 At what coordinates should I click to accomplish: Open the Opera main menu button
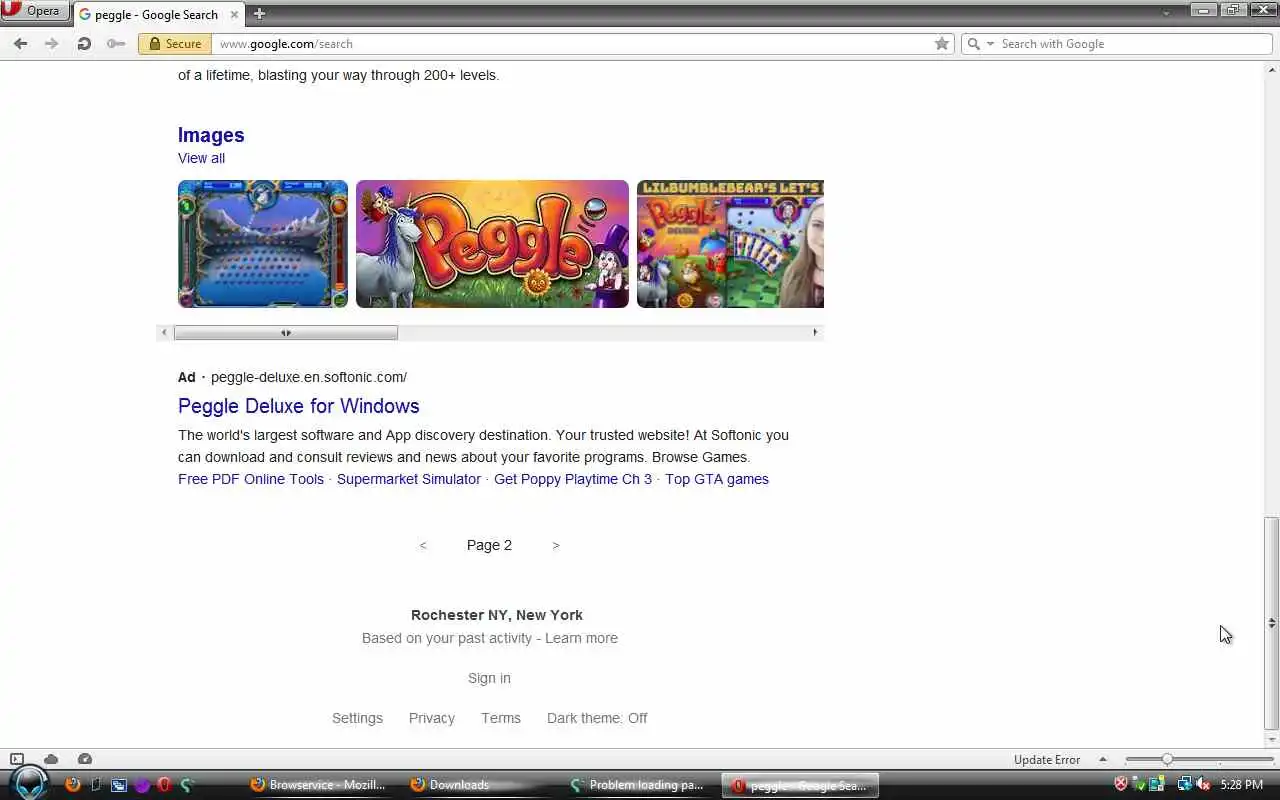click(35, 11)
